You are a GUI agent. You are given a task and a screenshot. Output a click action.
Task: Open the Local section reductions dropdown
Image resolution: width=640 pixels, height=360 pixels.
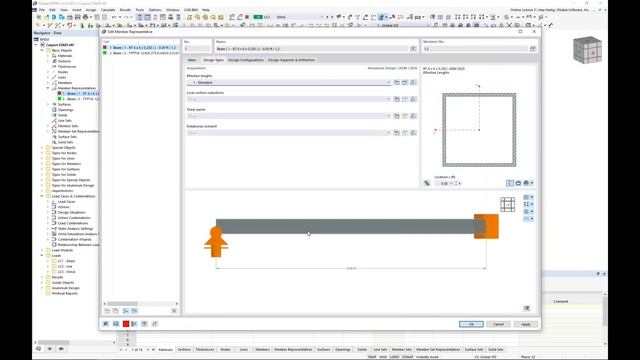pos(388,99)
